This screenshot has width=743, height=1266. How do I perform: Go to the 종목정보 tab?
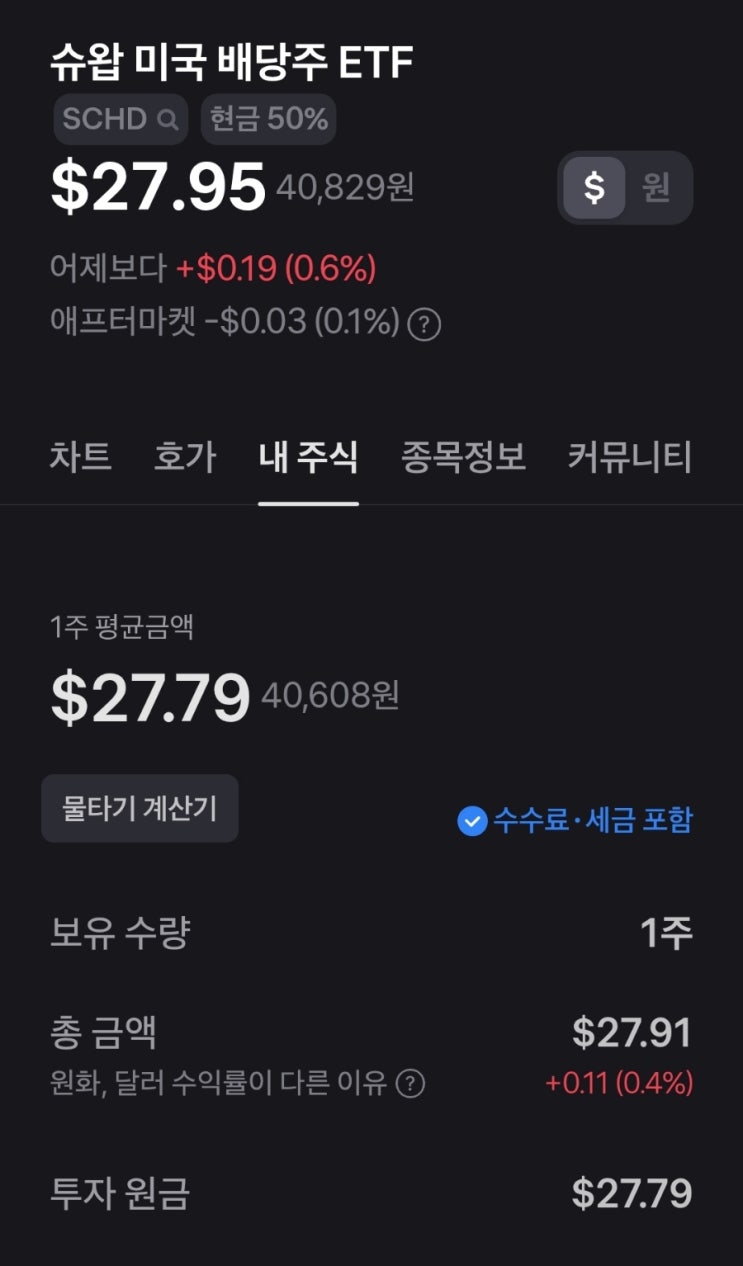[x=463, y=457]
